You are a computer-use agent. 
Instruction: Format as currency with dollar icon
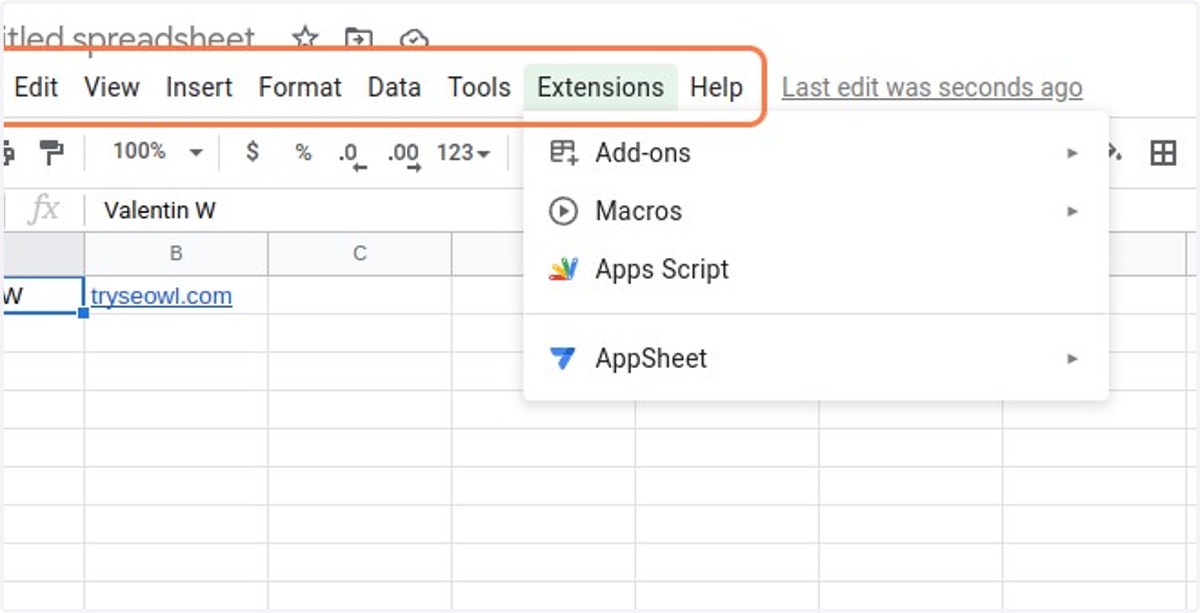coord(252,152)
